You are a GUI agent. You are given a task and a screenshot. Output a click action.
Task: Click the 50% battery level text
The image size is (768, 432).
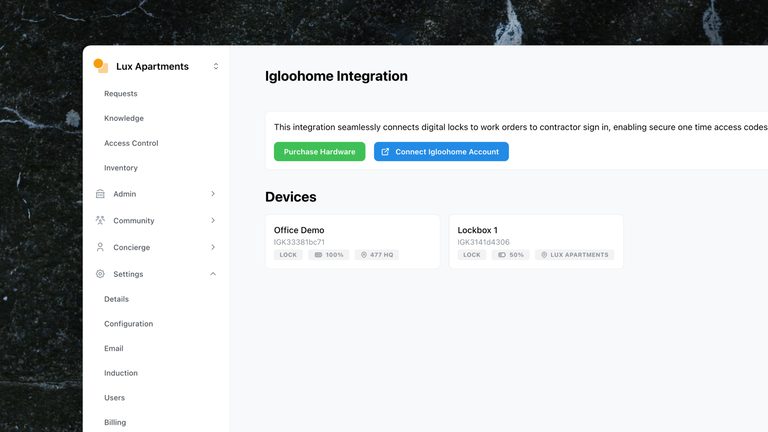coord(516,255)
